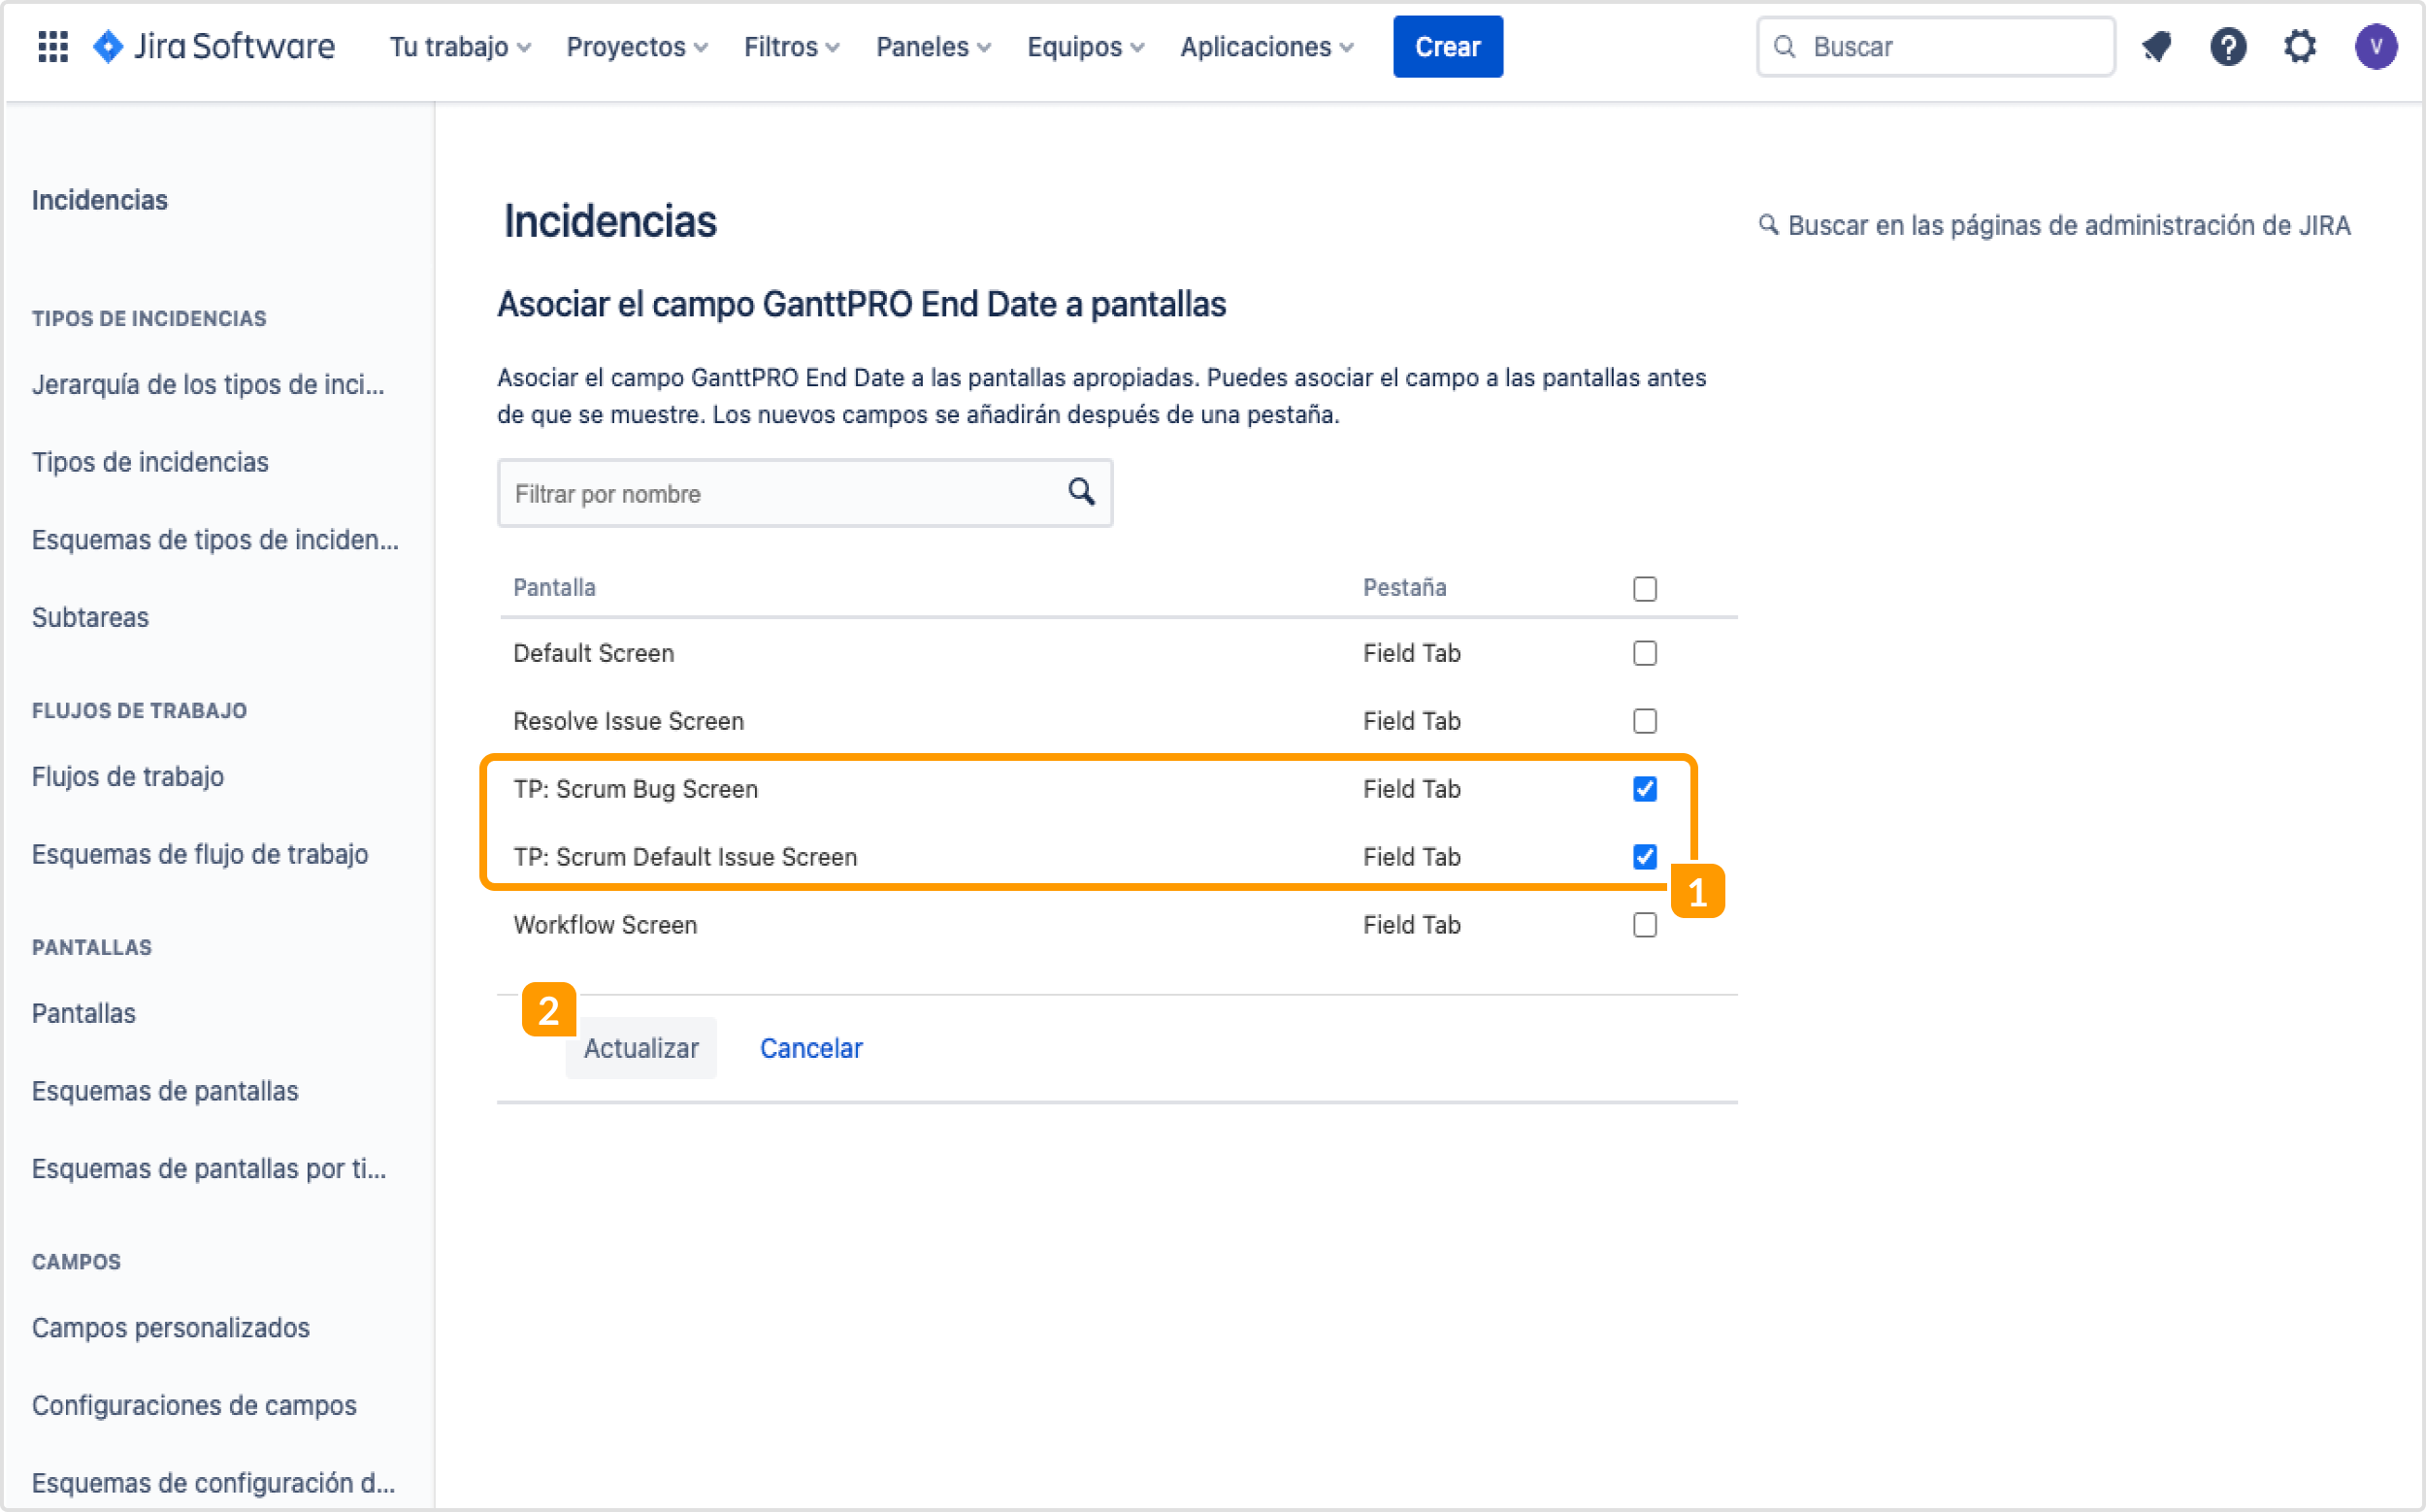Focus the top Buscar search field
This screenshot has width=2426, height=1512.
1936,46
